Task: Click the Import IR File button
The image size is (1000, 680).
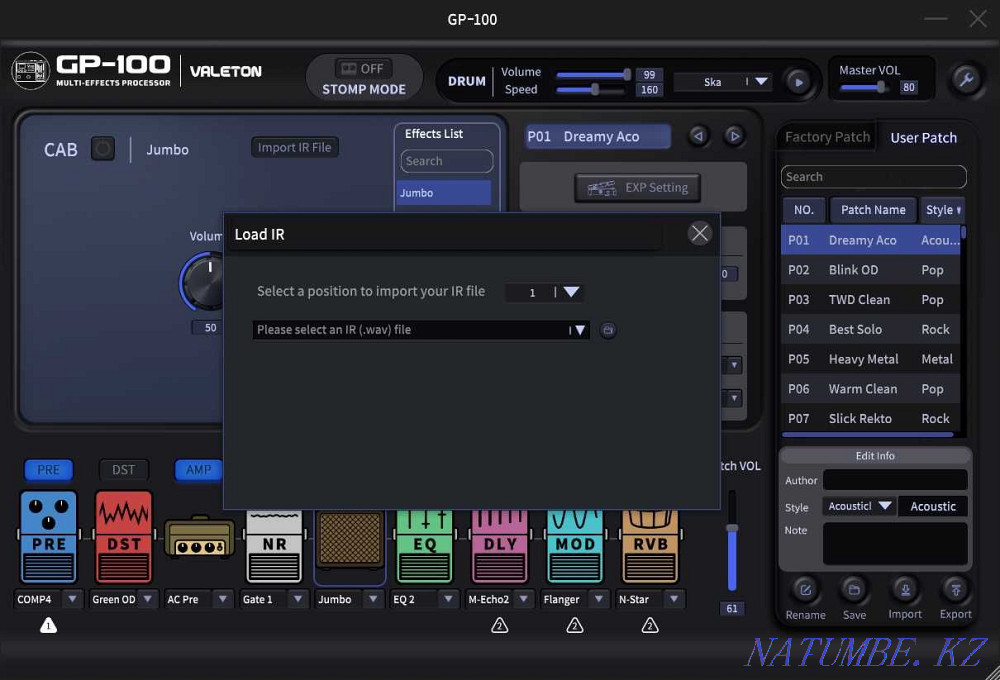Action: (x=294, y=147)
